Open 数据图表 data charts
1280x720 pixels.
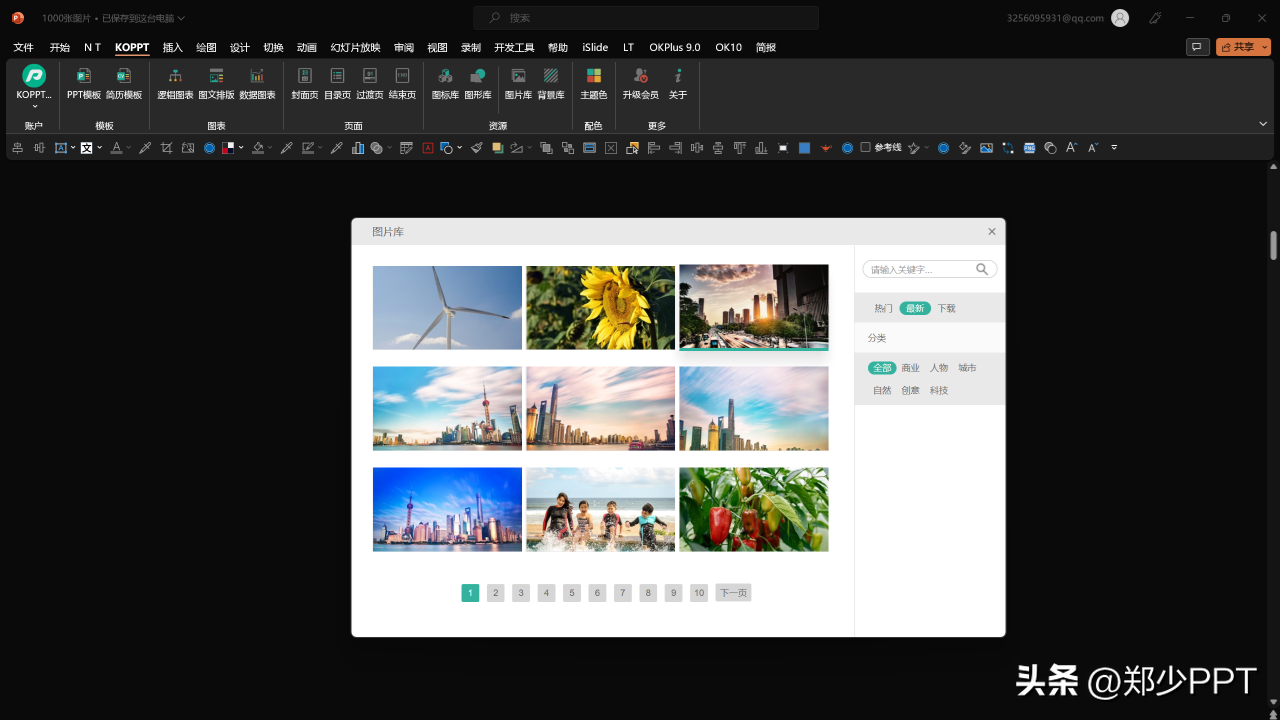point(257,83)
